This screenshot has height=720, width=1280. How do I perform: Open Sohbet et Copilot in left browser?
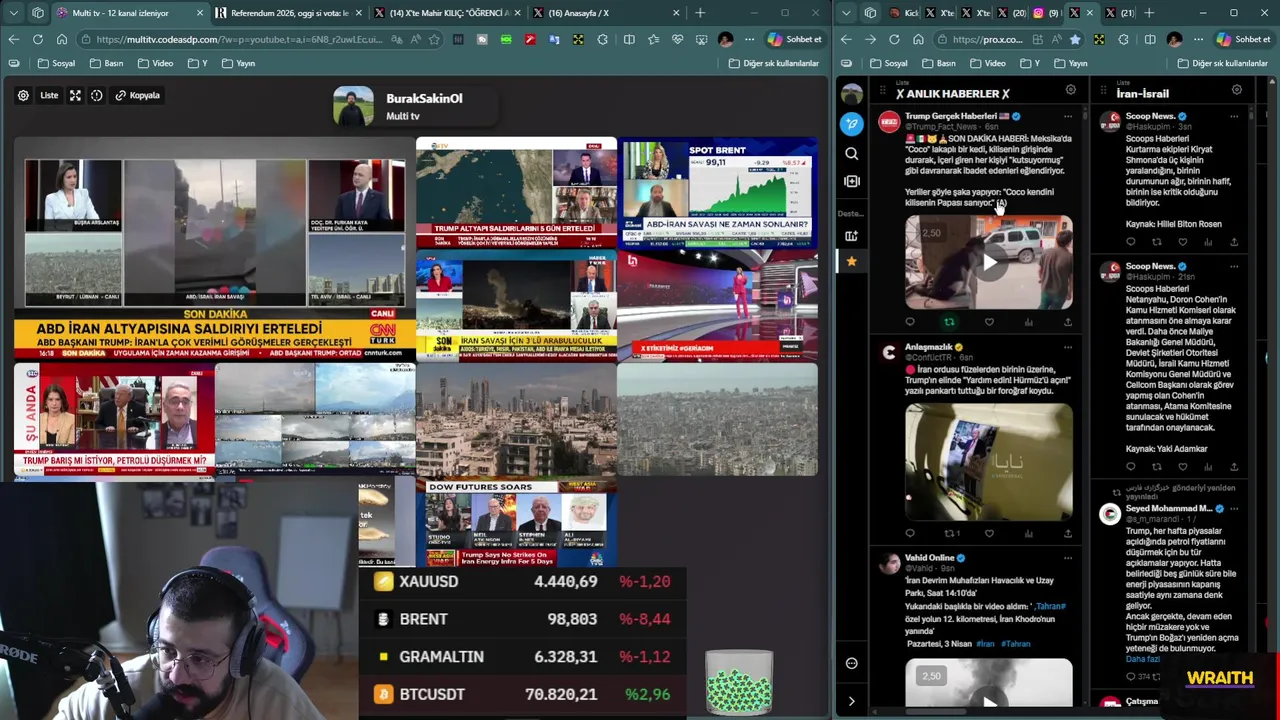pyautogui.click(x=795, y=39)
